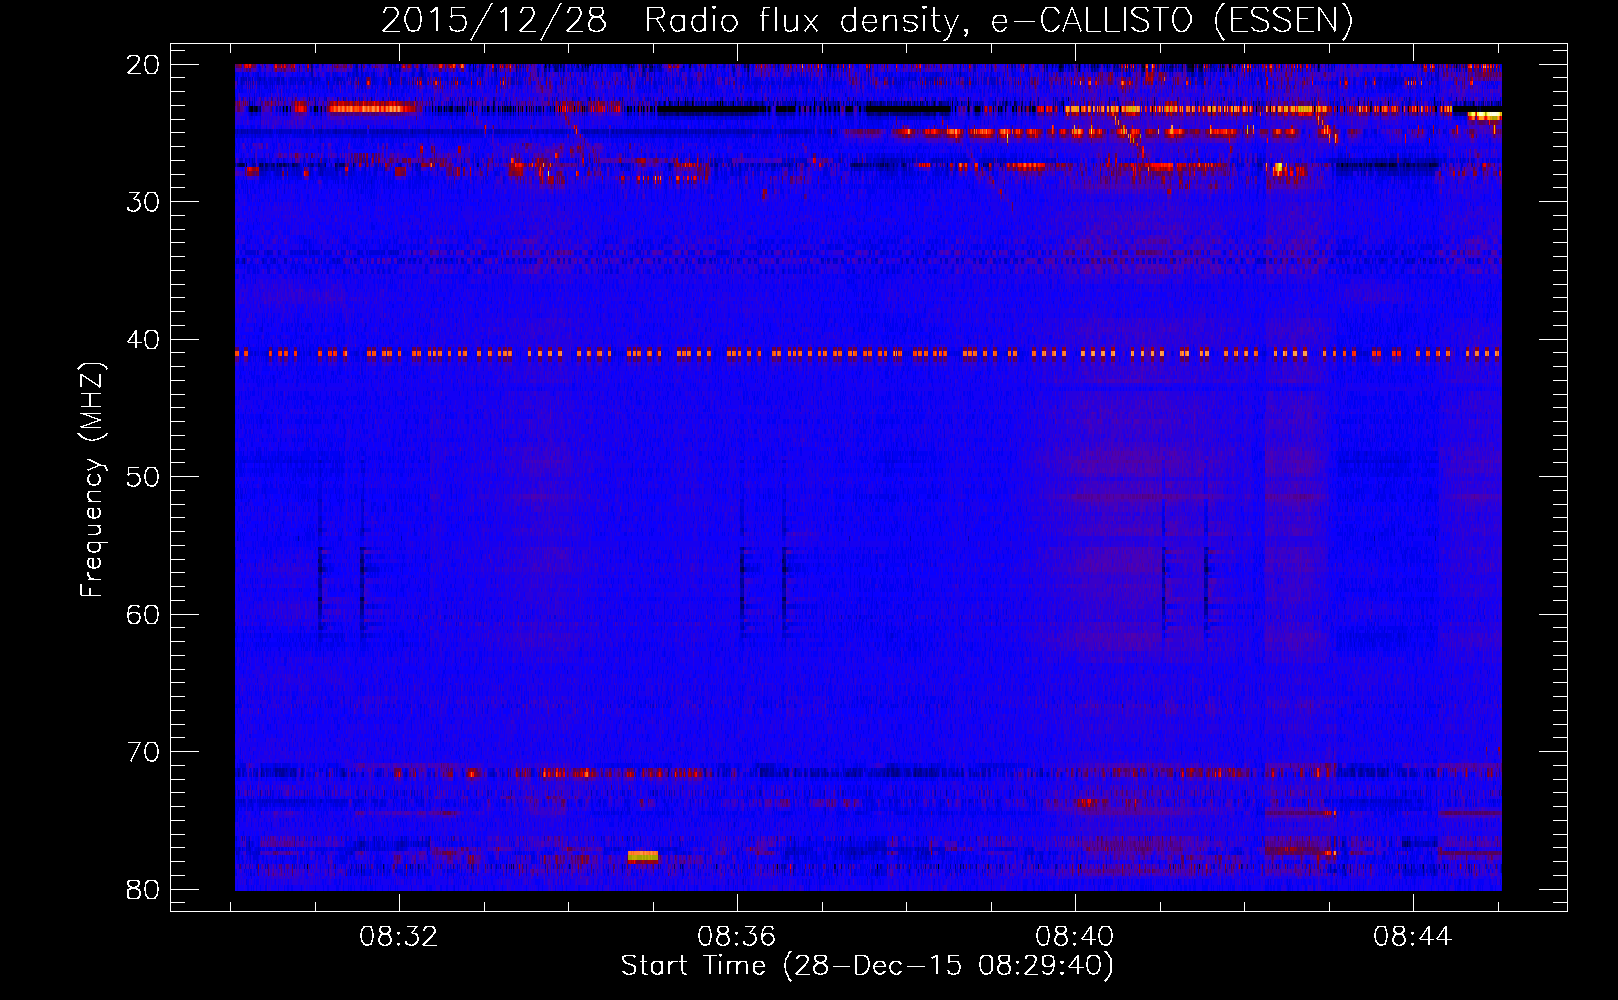1618x1000 pixels.
Task: Select the 40 MHz frequency tick label
Action: tap(144, 340)
